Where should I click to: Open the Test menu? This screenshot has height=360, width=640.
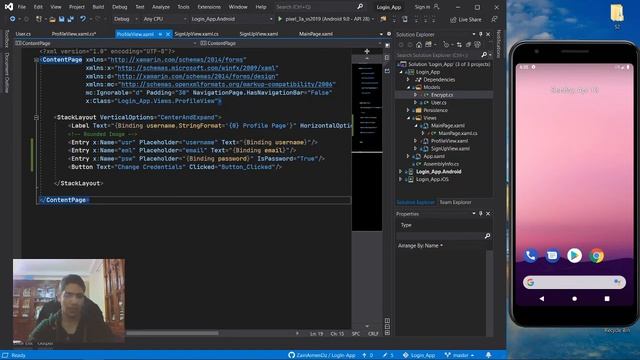click(x=140, y=7)
